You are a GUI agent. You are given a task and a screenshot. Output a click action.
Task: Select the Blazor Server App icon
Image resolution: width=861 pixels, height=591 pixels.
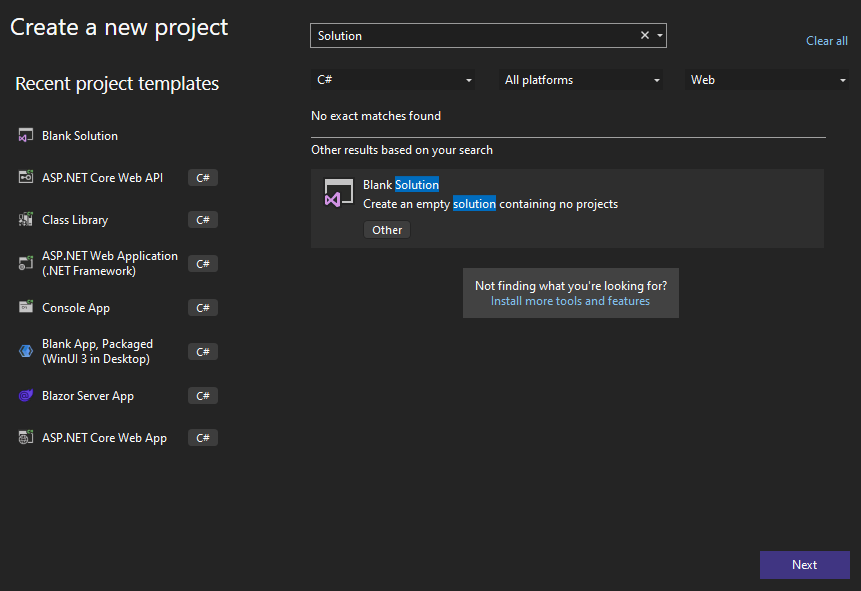26,395
